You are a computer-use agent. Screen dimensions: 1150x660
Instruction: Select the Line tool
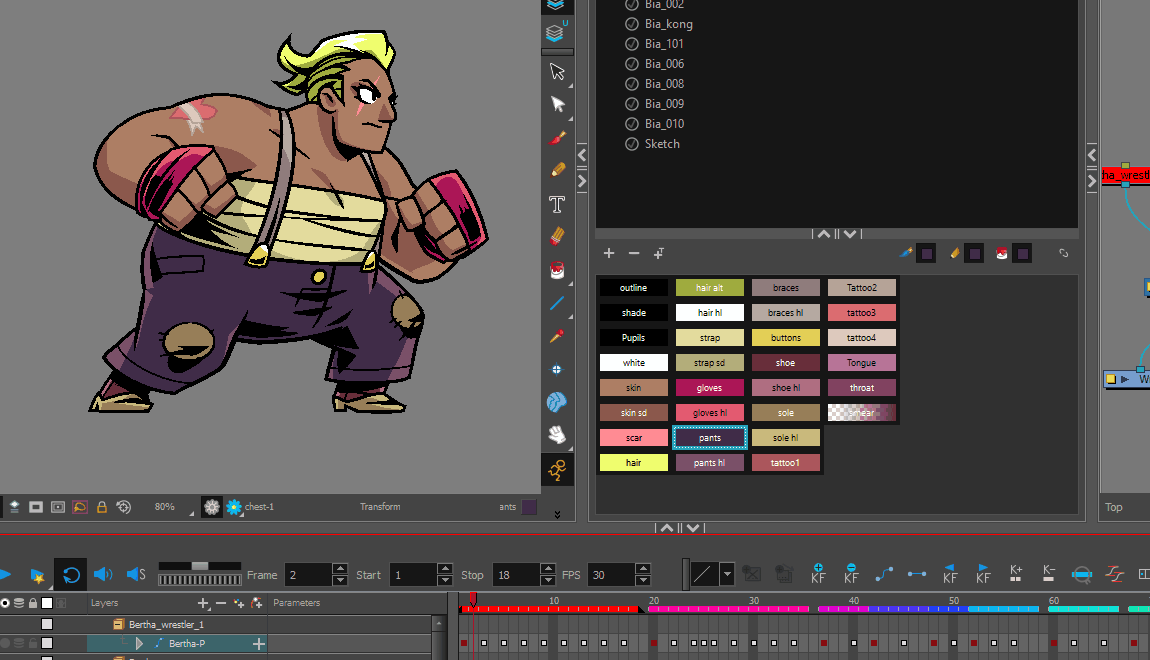557,304
